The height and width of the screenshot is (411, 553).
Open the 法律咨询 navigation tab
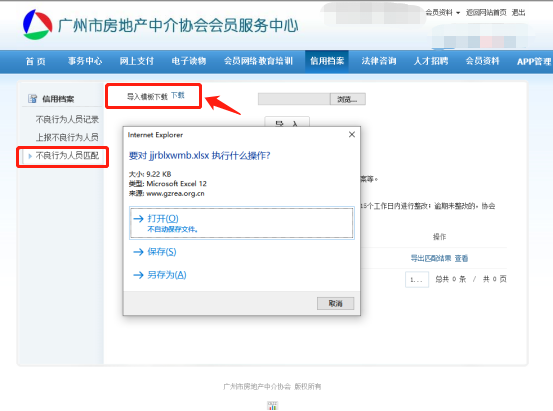click(379, 61)
